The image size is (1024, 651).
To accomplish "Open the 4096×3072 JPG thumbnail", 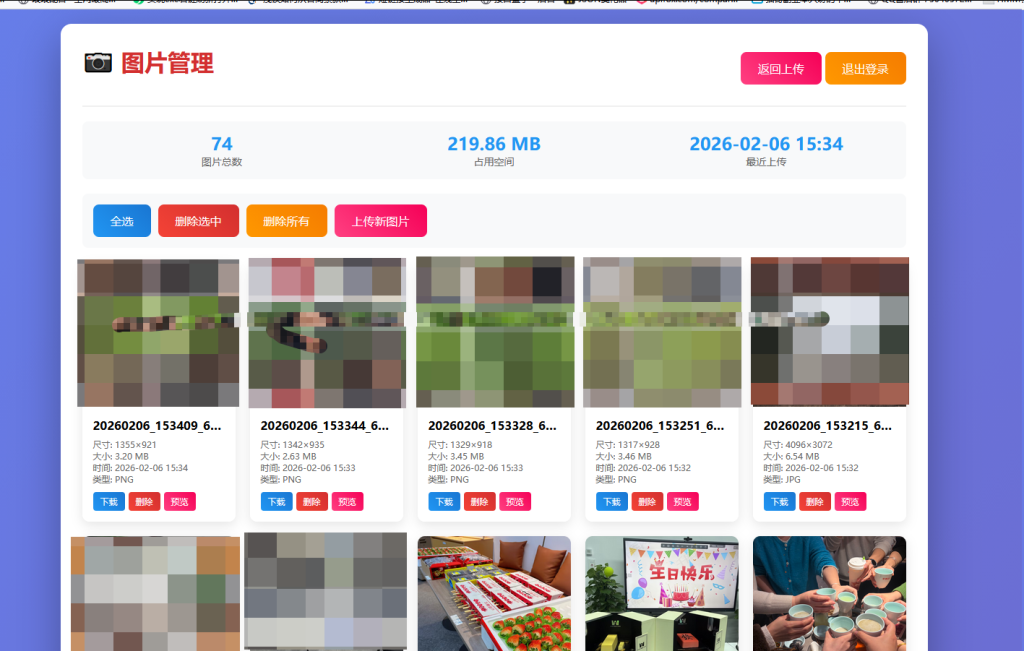I will tap(829, 332).
